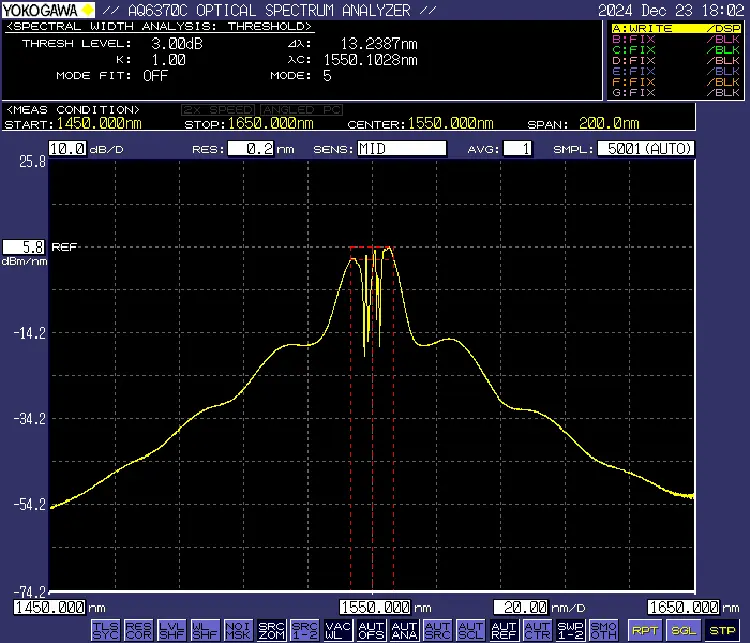Image resolution: width=750 pixels, height=643 pixels.
Task: Toggle the SWP 1-2 indicator
Action: tap(571, 630)
